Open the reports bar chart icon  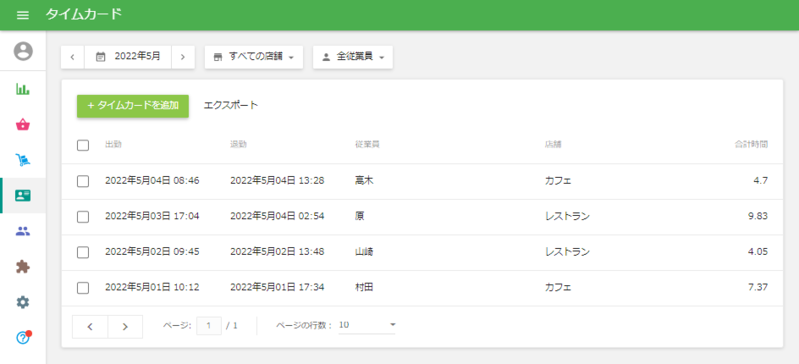[23, 89]
